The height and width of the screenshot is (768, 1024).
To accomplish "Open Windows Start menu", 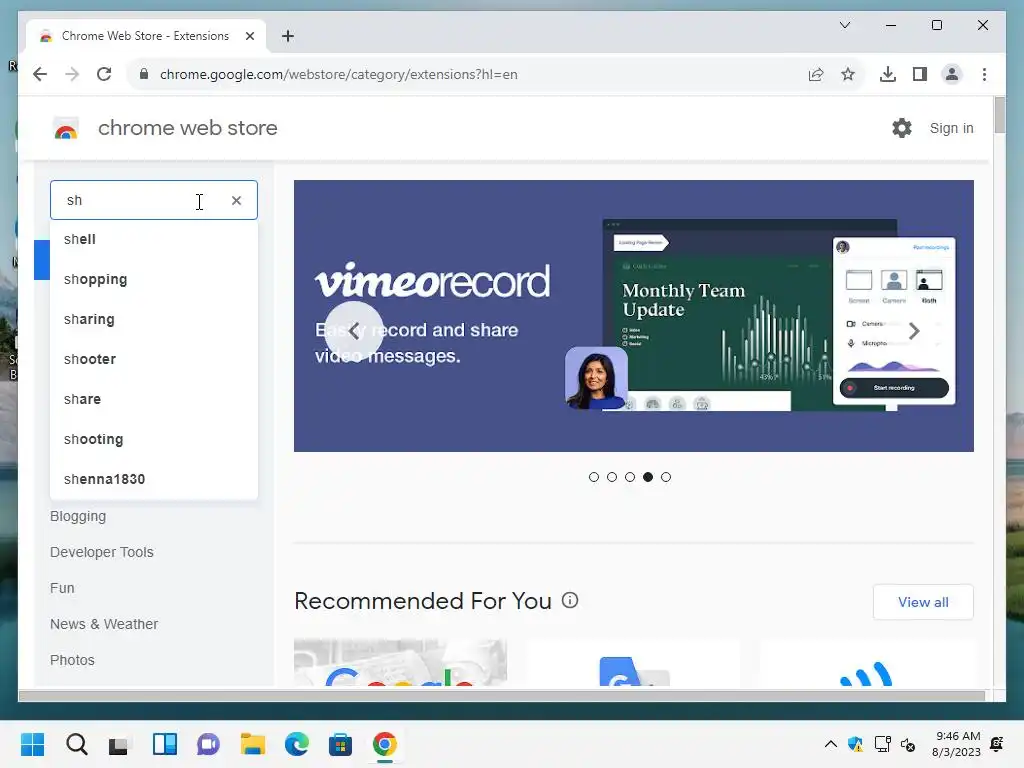I will 32,744.
